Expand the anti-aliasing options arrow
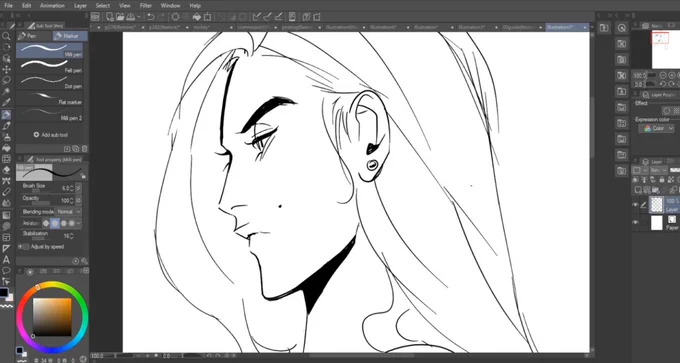 (78, 223)
